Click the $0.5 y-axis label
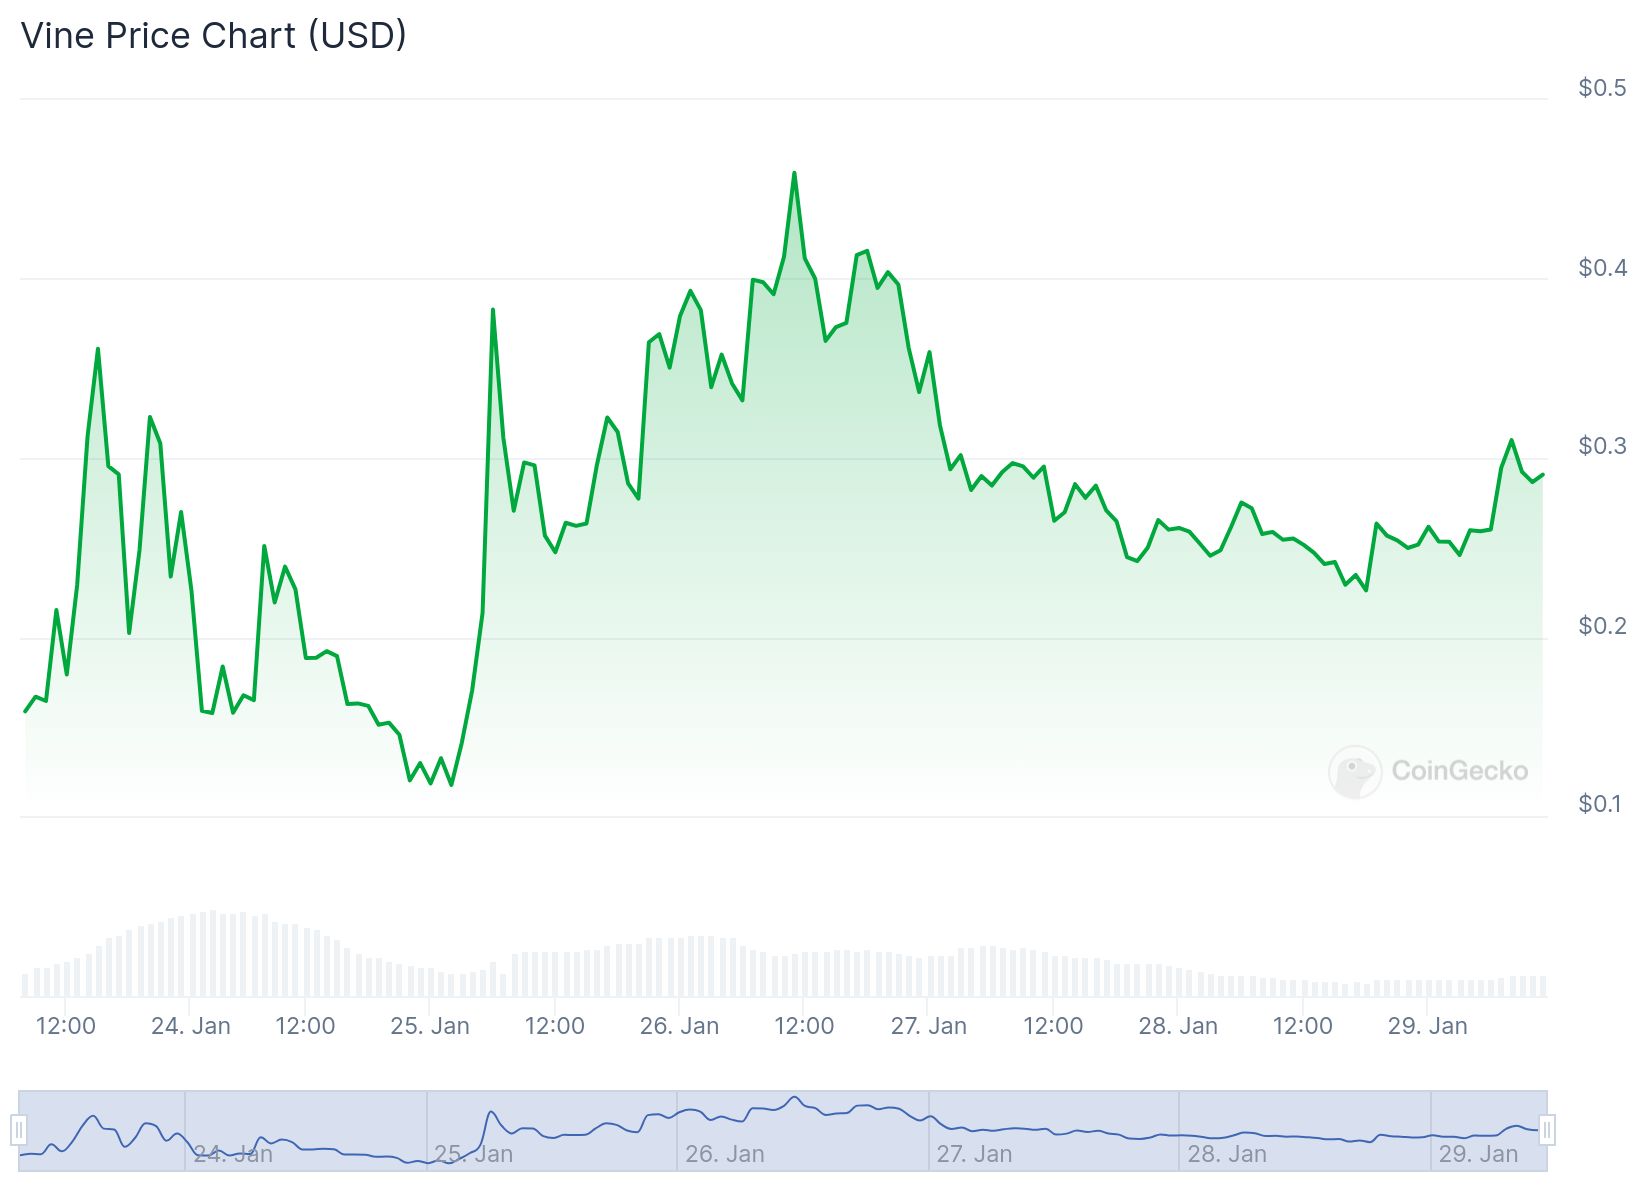This screenshot has width=1644, height=1200. (1603, 88)
